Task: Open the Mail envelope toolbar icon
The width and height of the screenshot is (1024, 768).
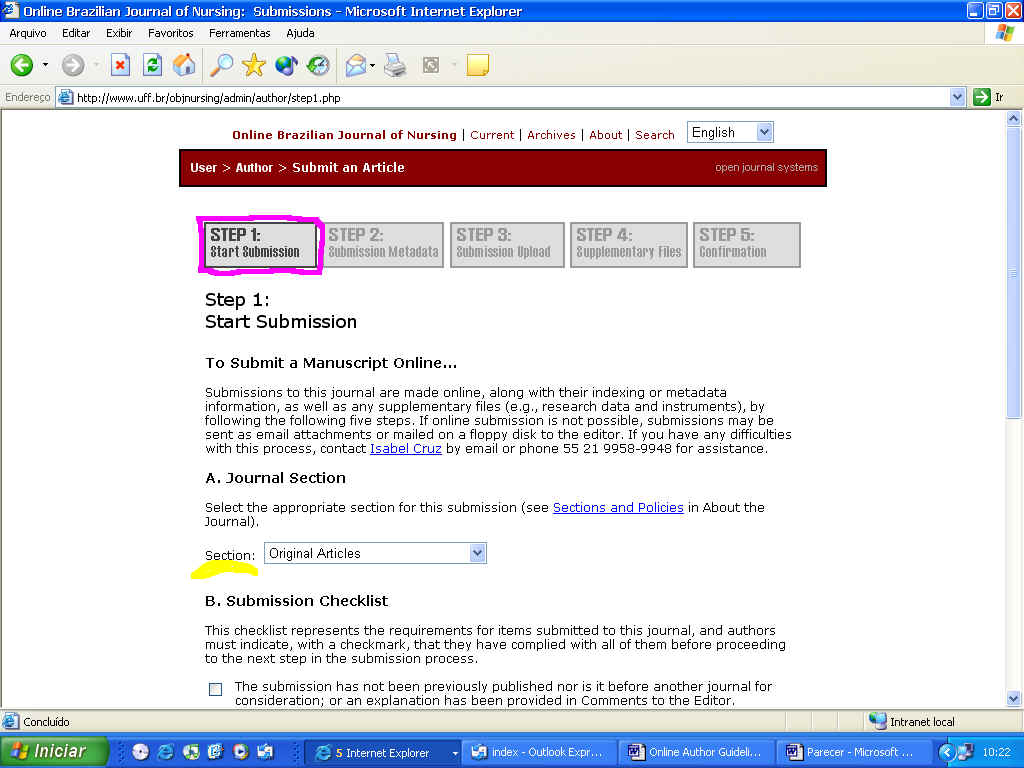Action: (x=355, y=66)
